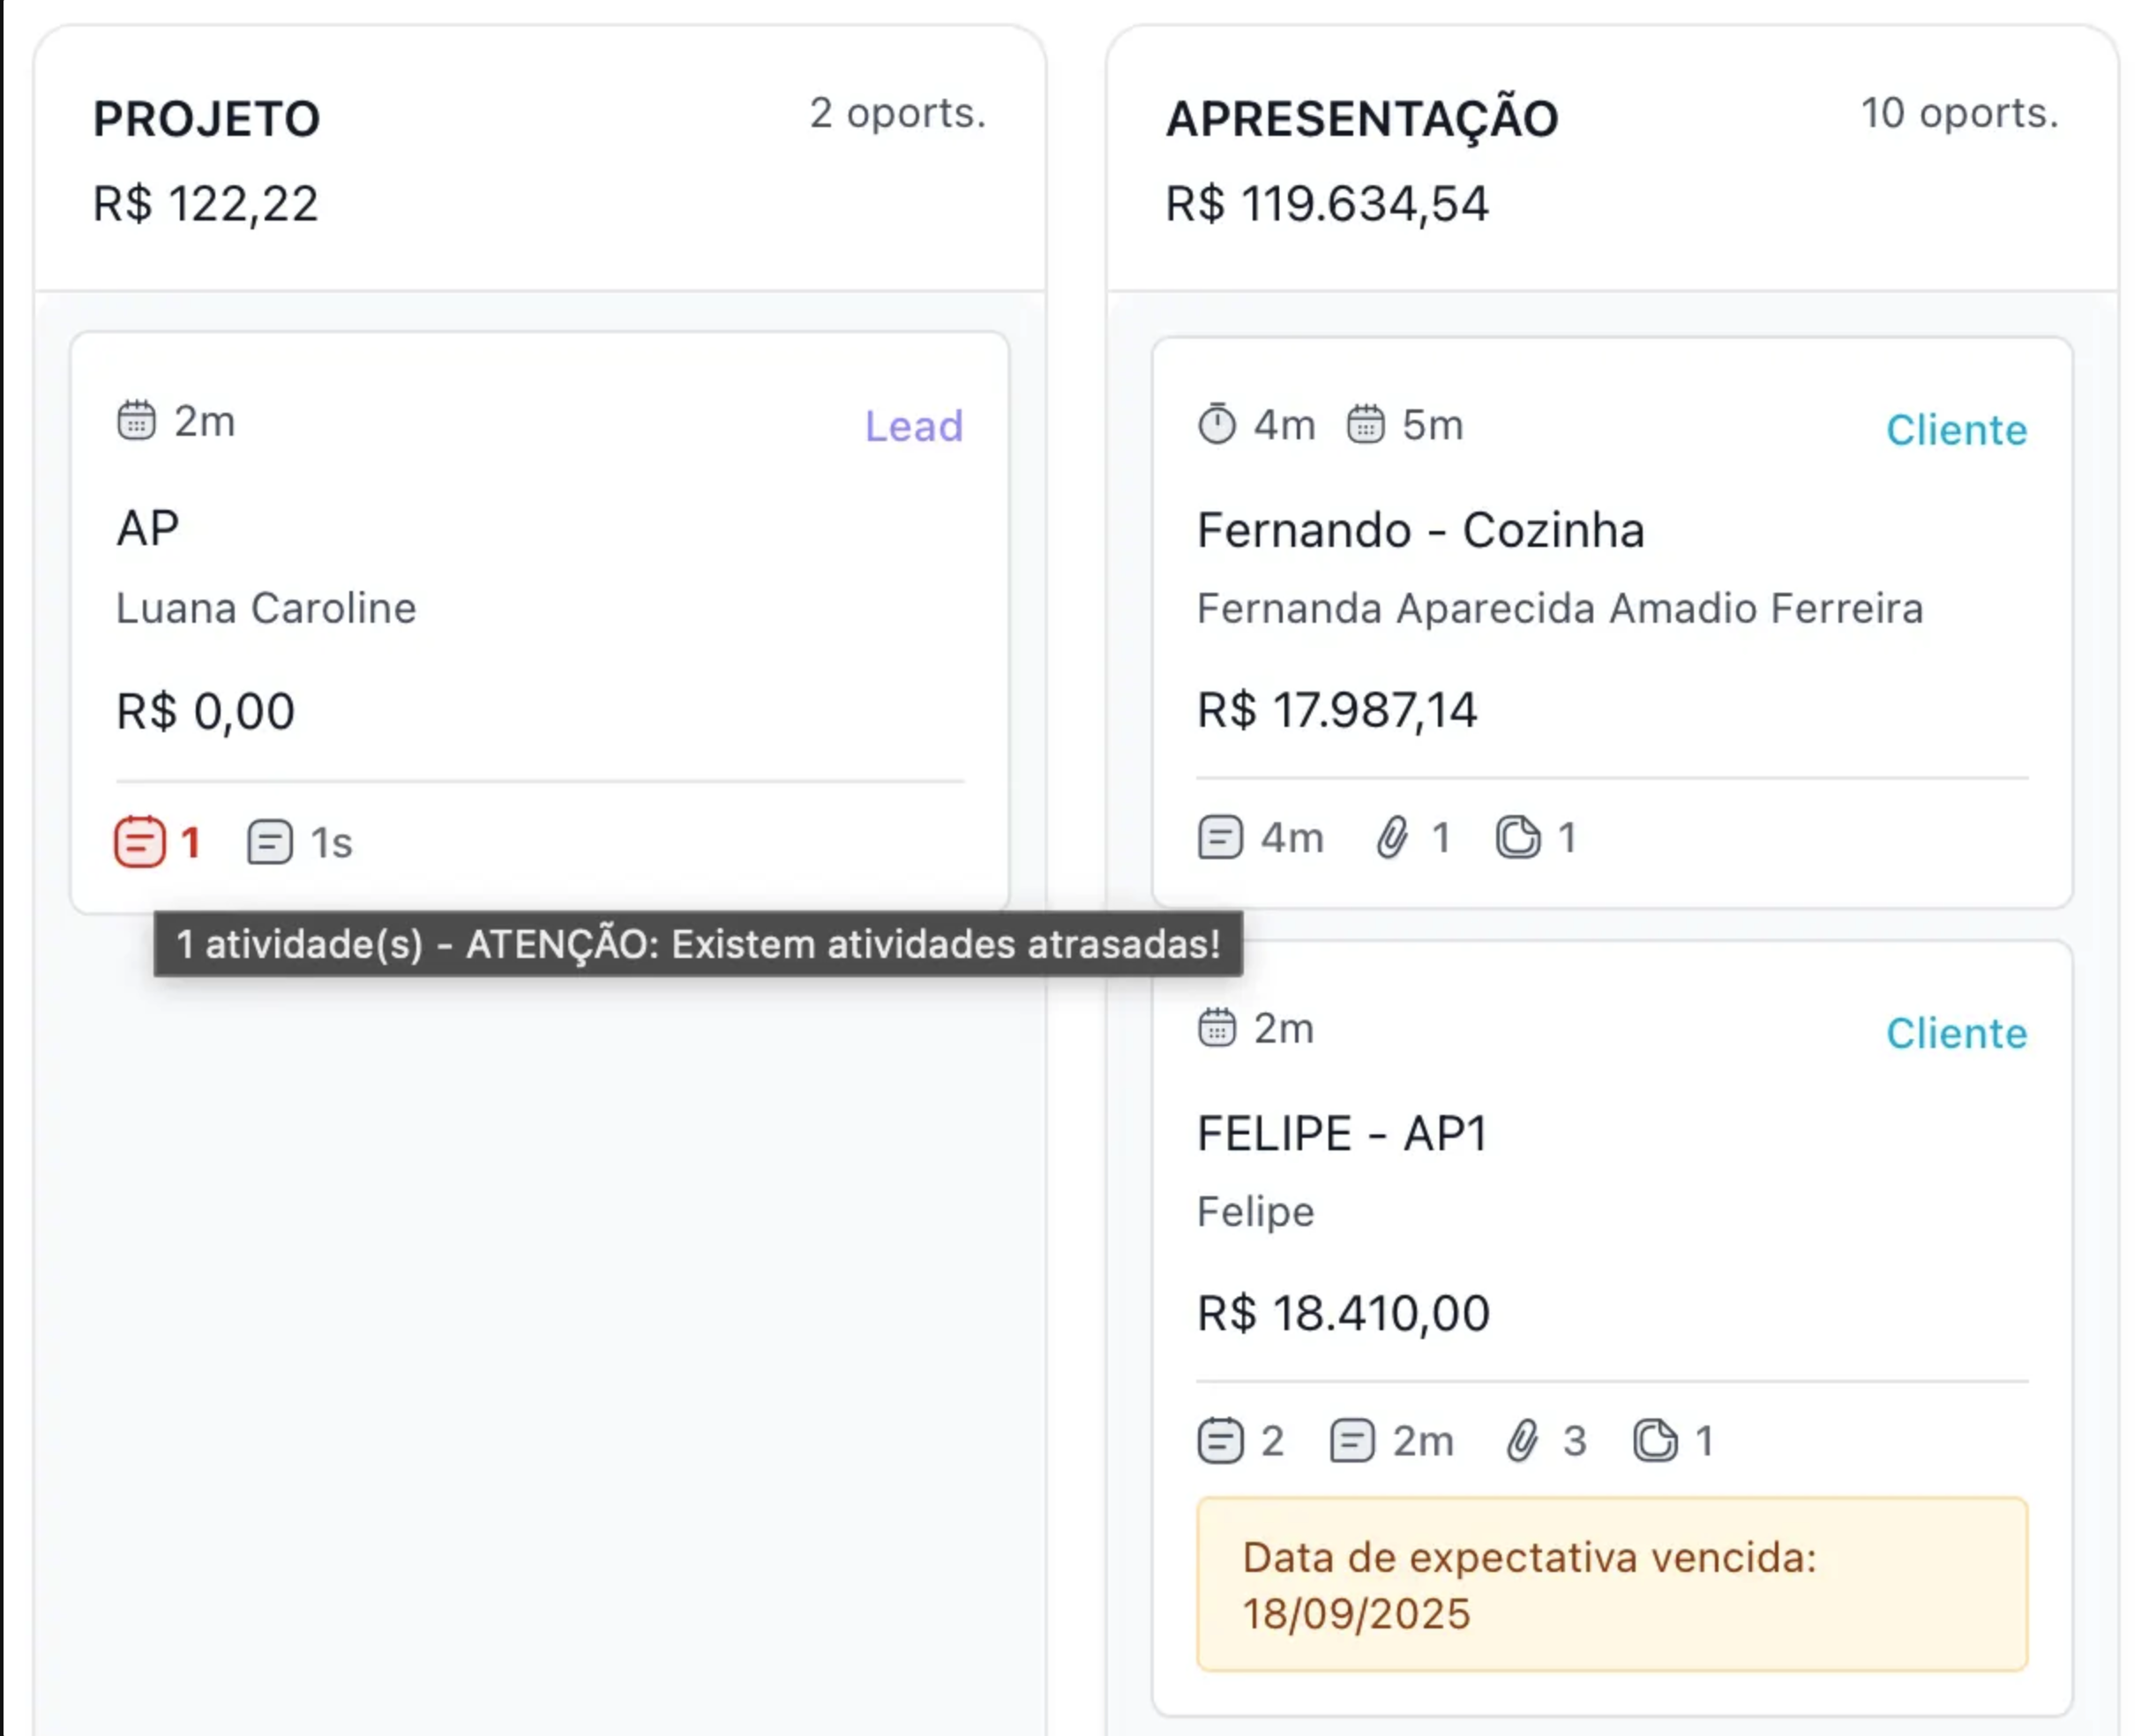Click the Lead tag on AP card
Image resolution: width=2149 pixels, height=1736 pixels.
pyautogui.click(x=914, y=426)
